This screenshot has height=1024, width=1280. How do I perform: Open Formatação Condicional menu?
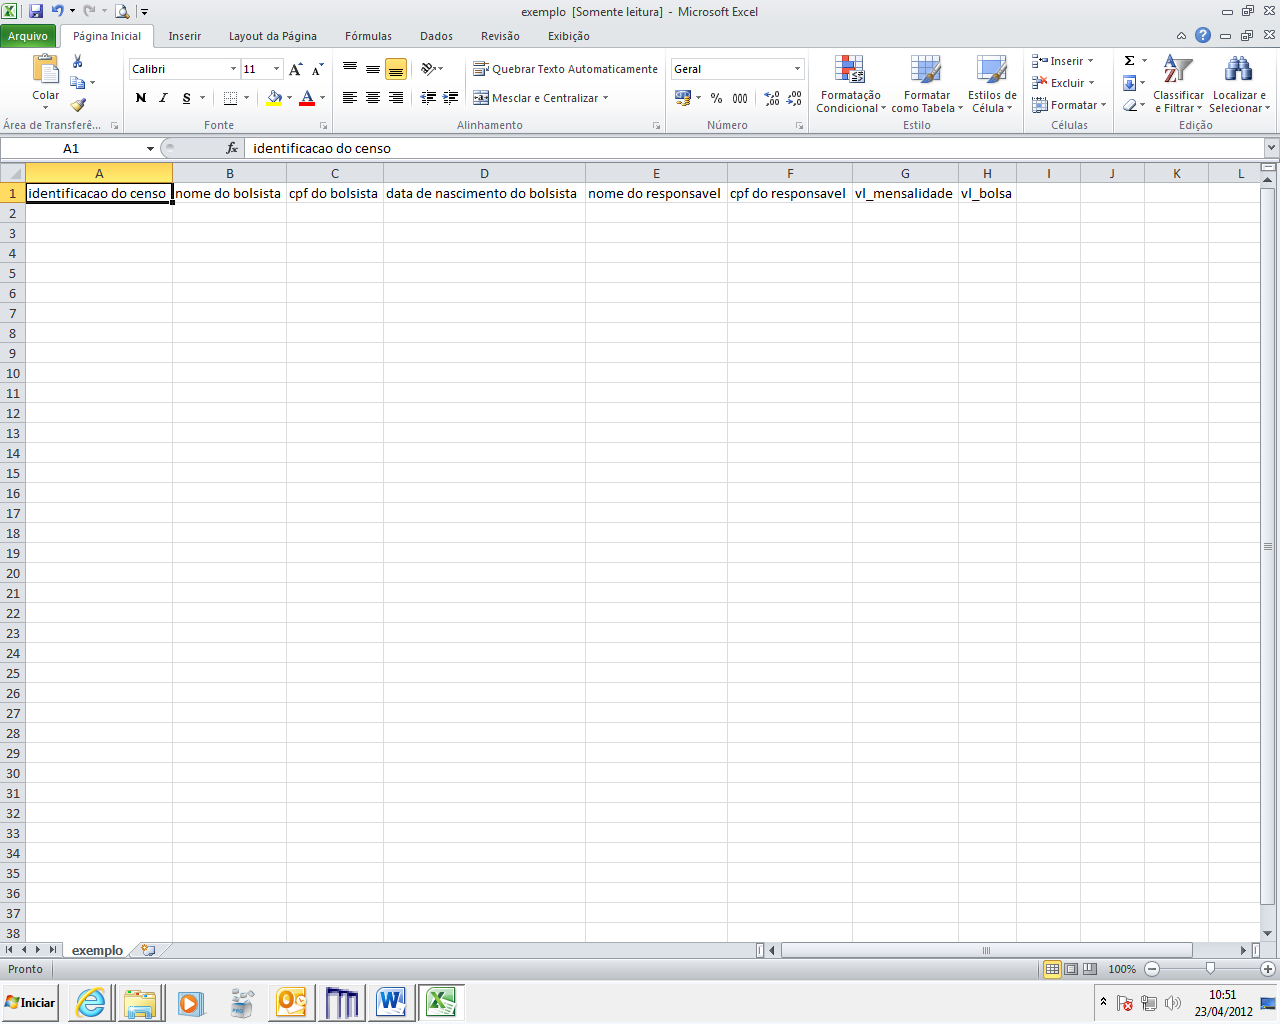point(851,85)
